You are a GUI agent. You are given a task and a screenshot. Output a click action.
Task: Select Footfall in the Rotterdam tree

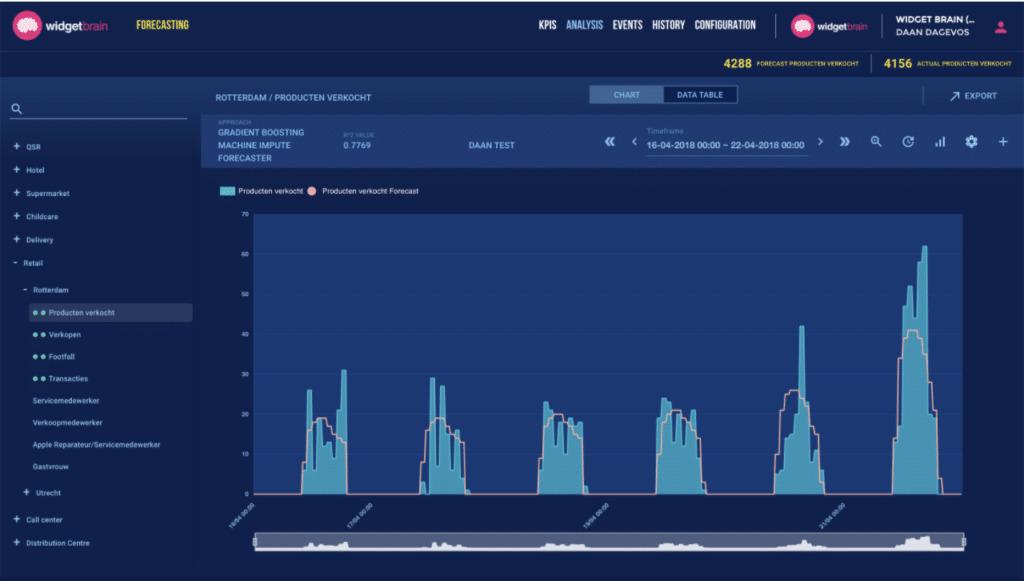pos(61,356)
